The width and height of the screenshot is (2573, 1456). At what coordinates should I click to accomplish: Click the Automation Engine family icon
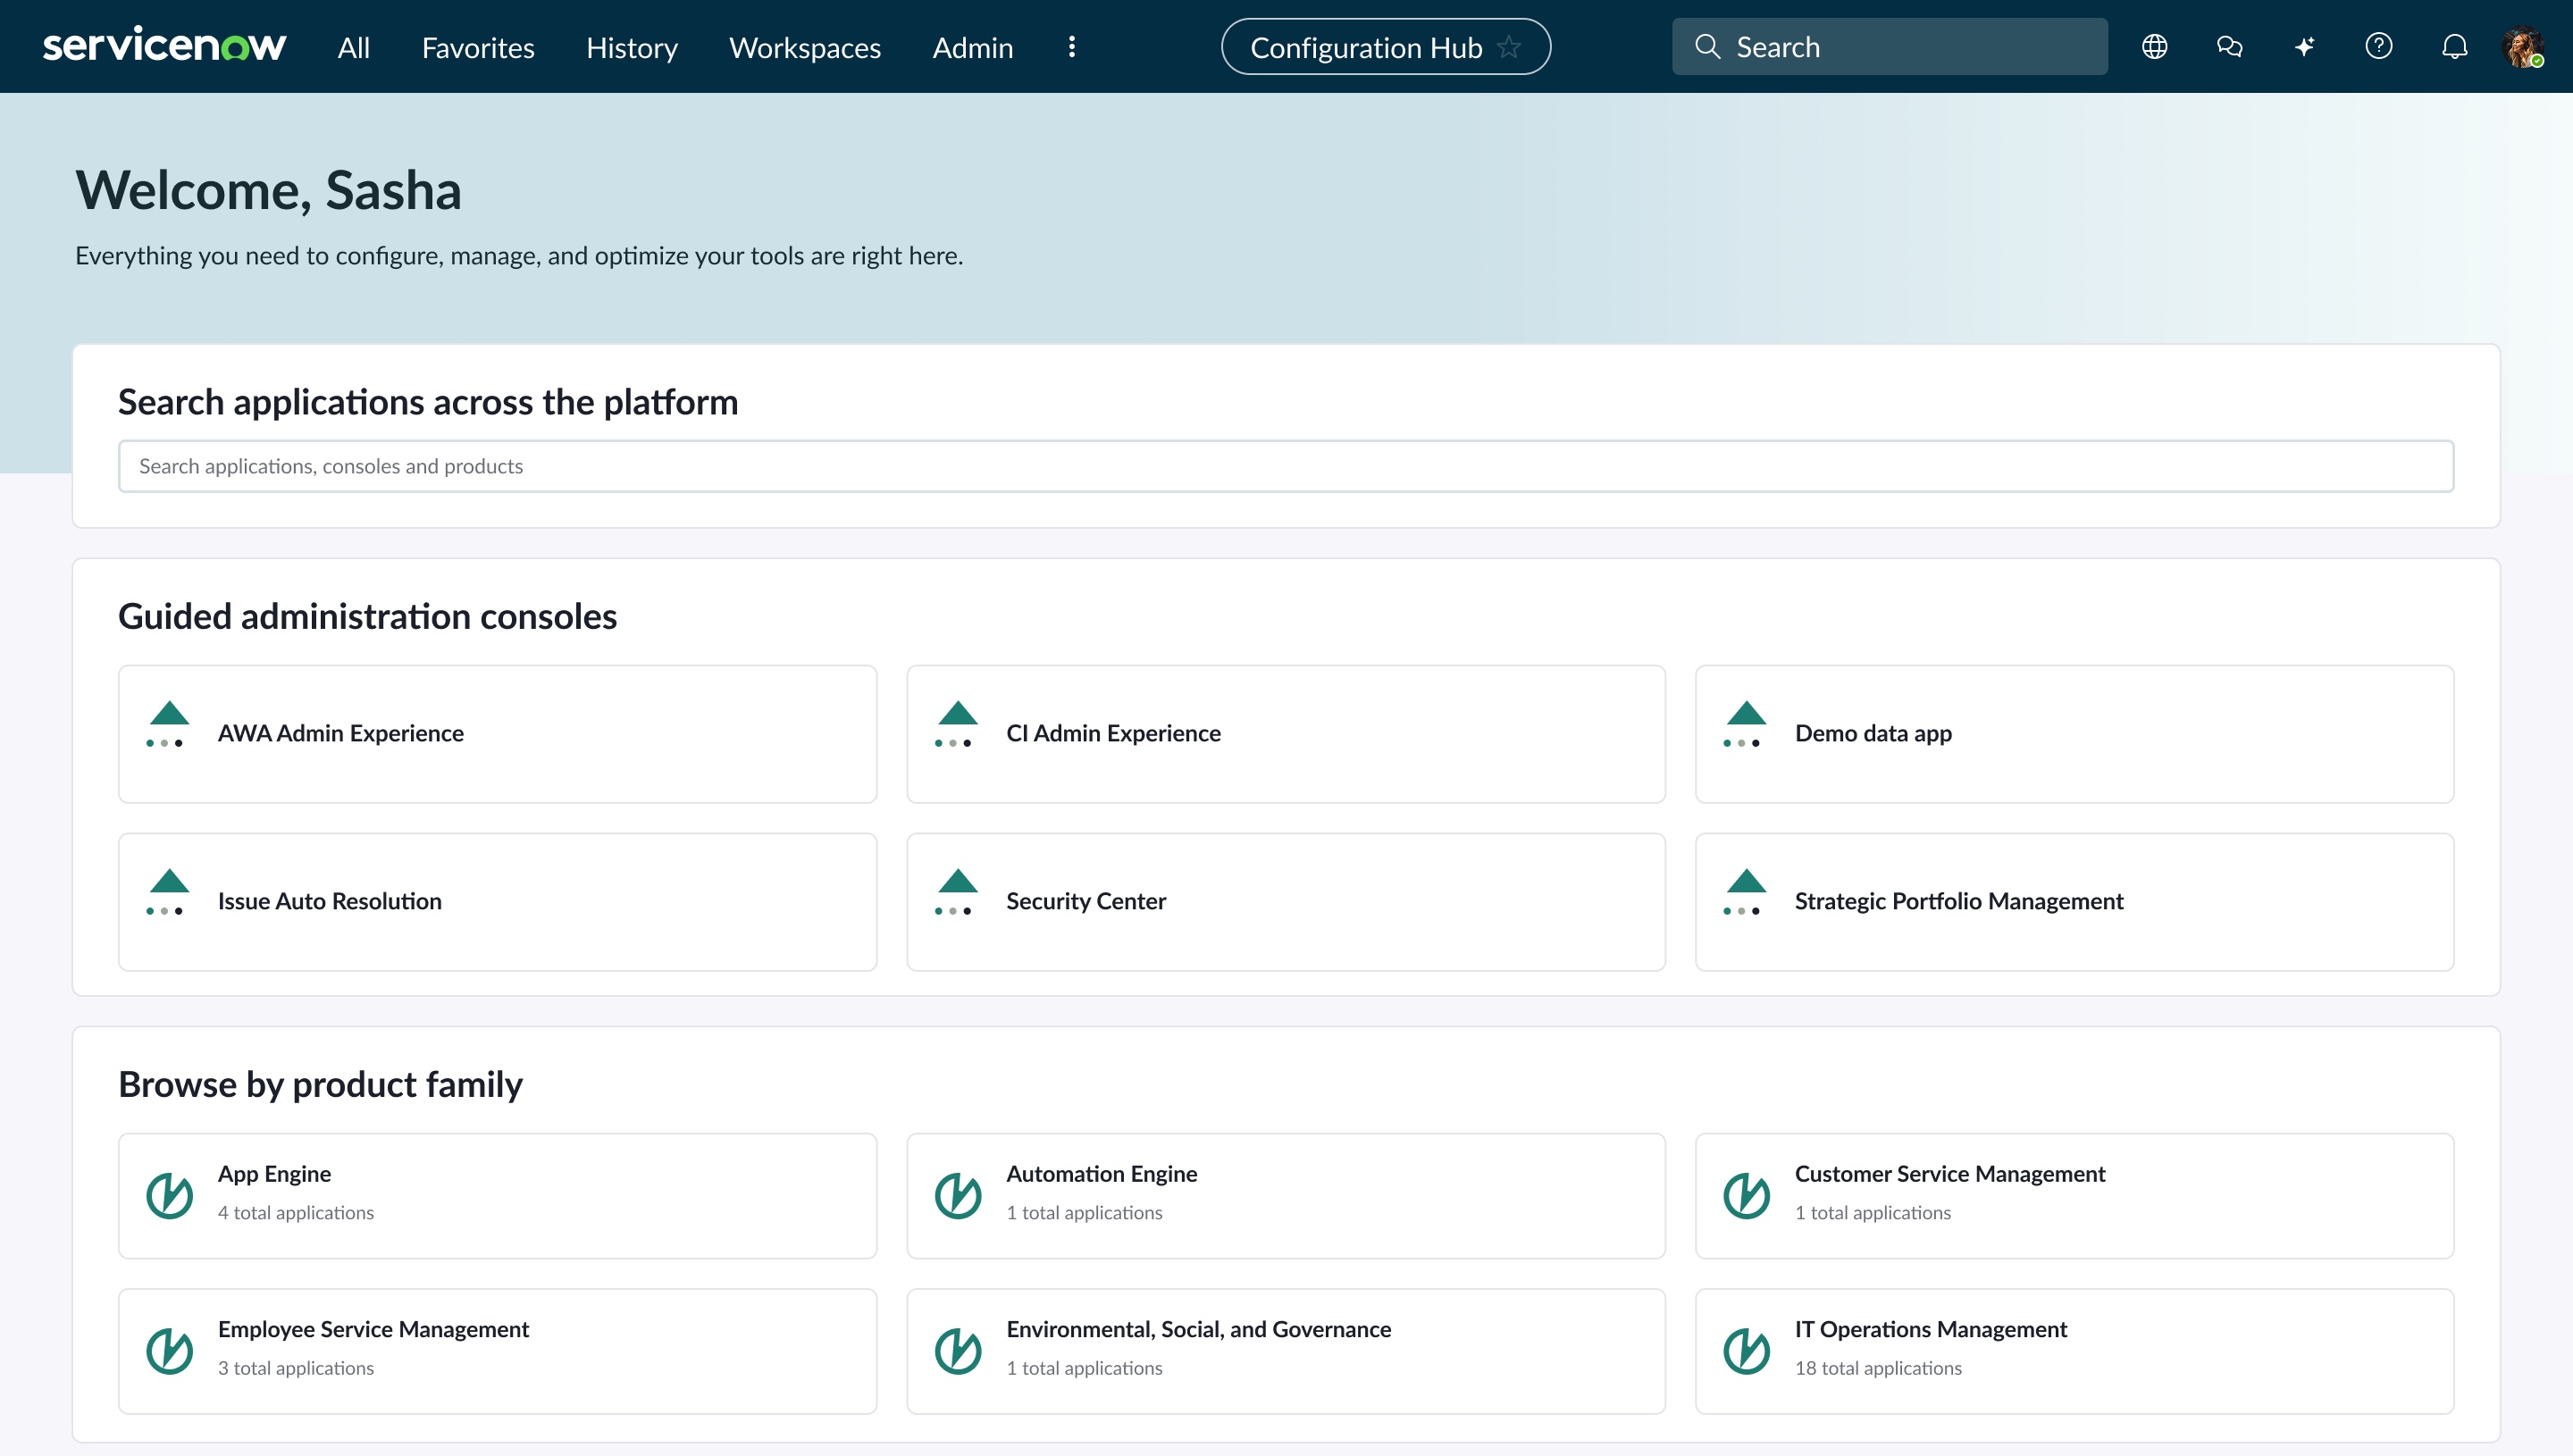click(x=958, y=1195)
